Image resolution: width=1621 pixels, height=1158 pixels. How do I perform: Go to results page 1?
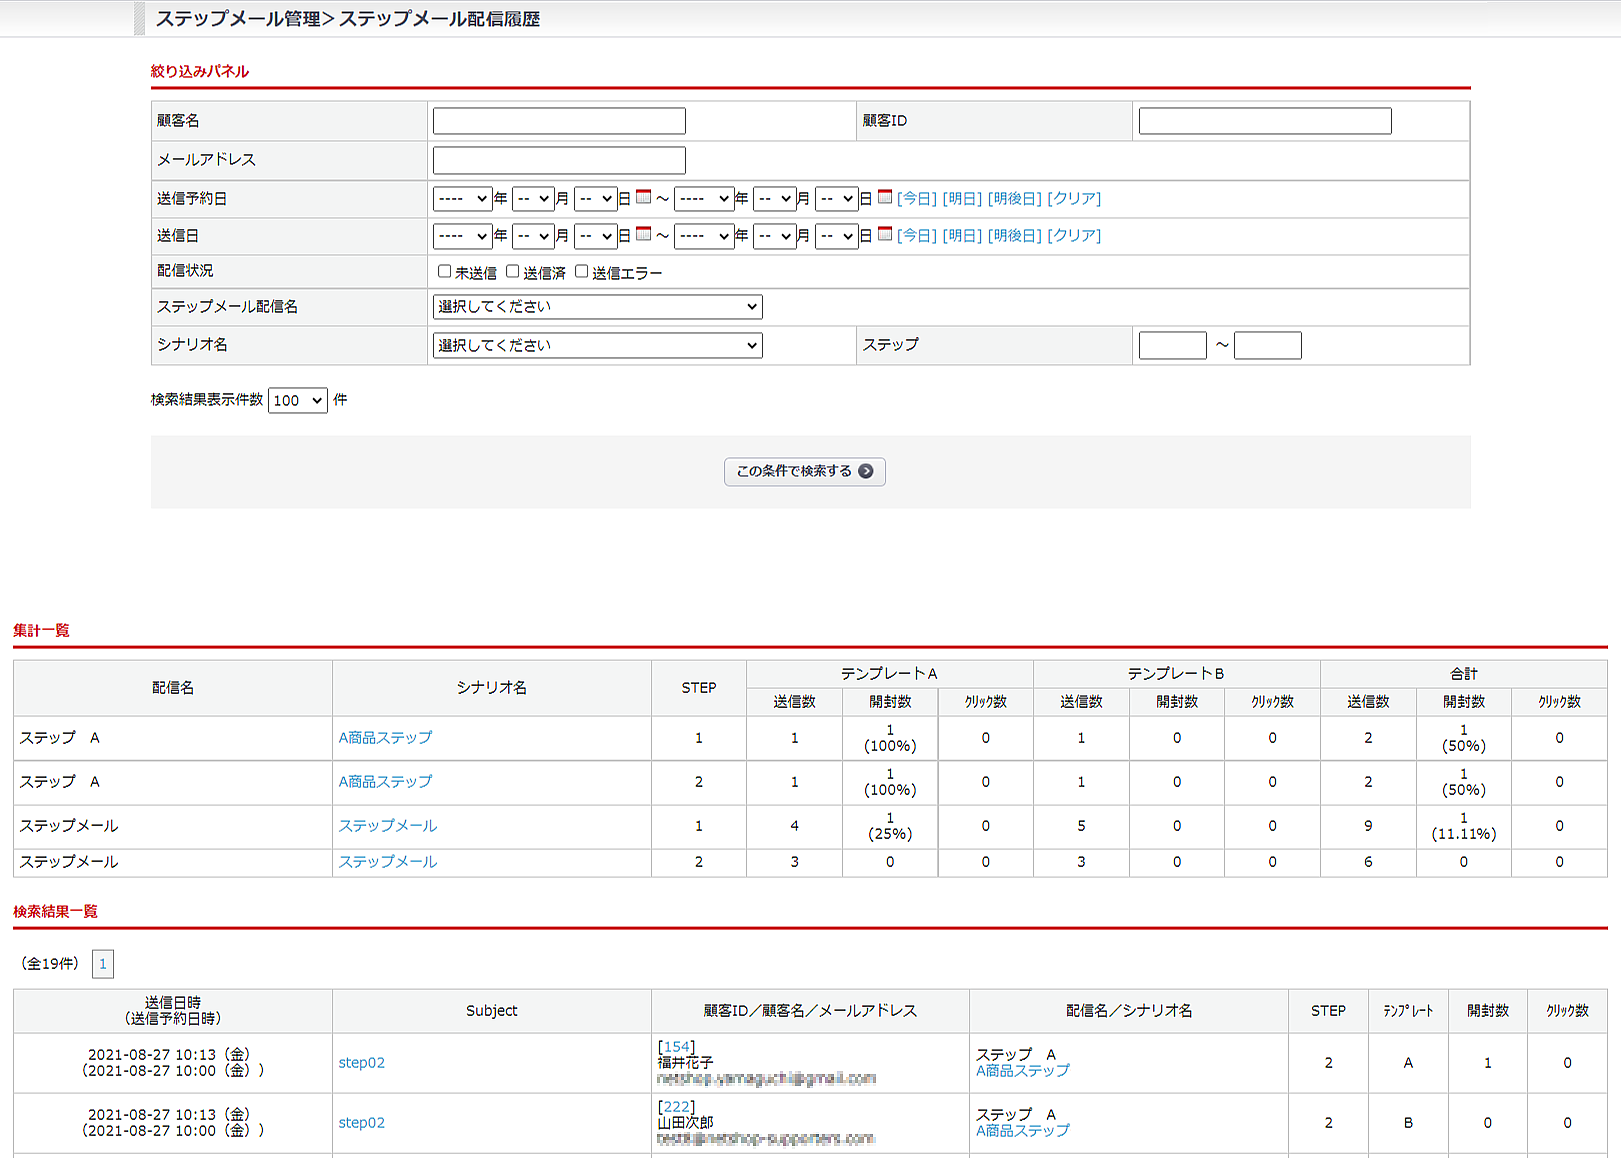(102, 964)
